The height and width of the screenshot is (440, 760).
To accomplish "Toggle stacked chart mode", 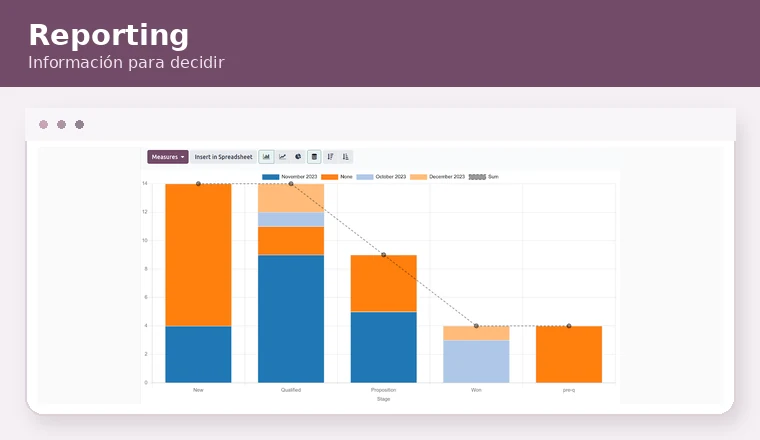I will coord(314,157).
